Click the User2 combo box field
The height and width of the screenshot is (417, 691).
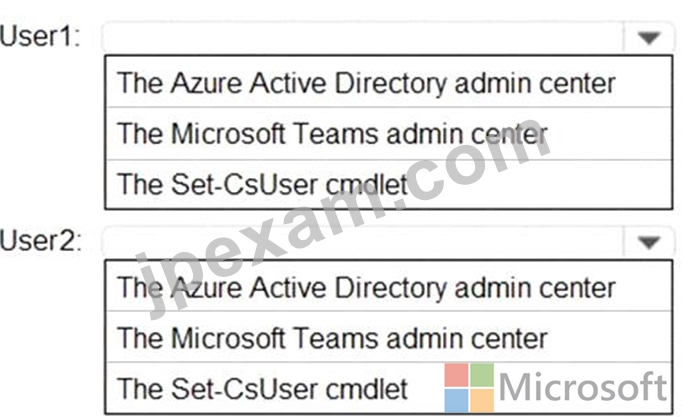tap(388, 242)
